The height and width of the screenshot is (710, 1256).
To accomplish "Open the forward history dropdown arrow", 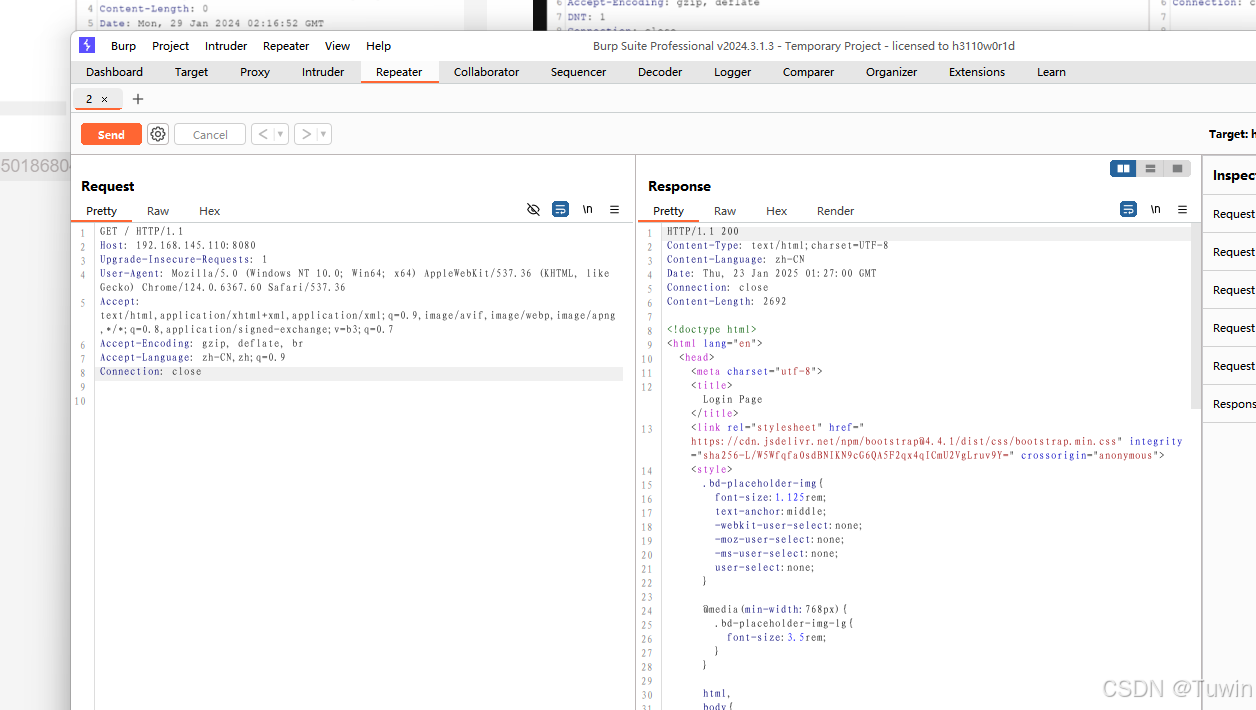I will tap(324, 134).
